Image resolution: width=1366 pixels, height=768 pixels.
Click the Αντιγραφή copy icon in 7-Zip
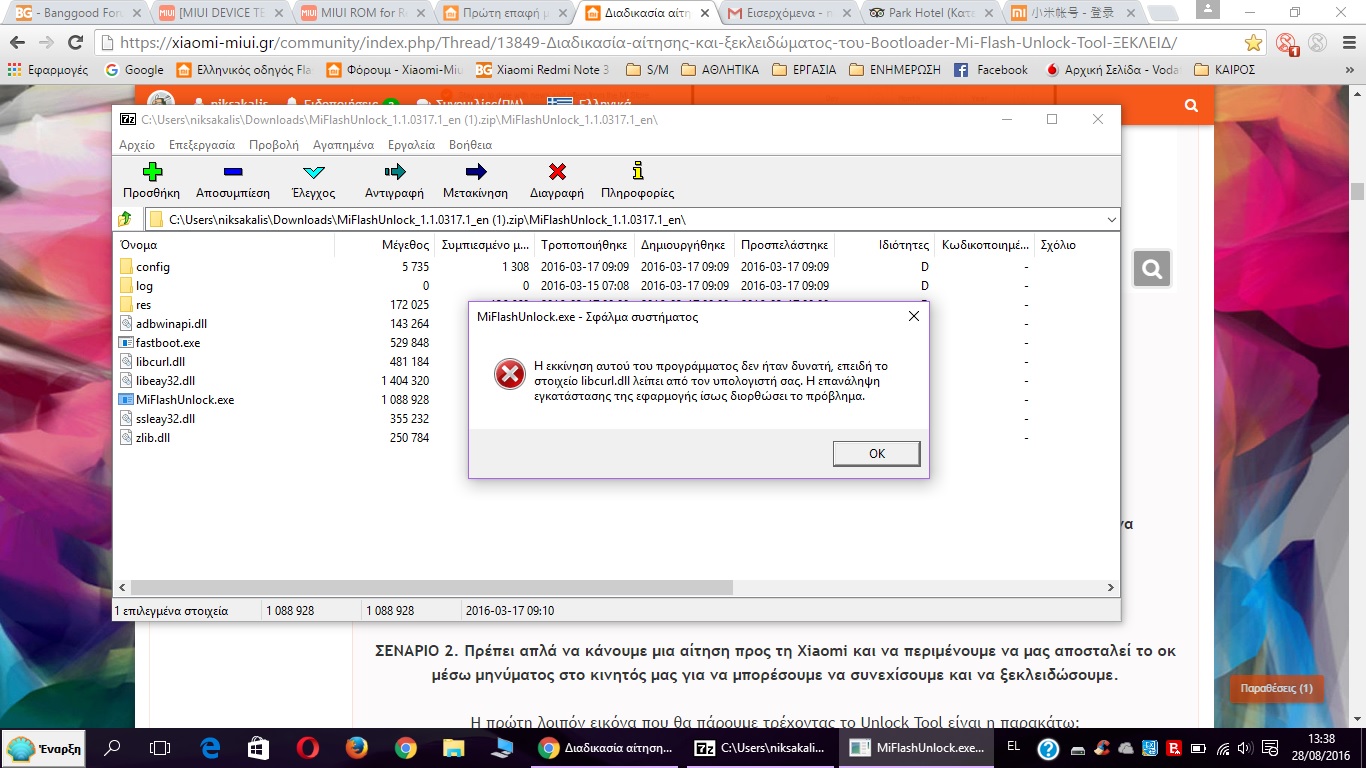pyautogui.click(x=394, y=172)
